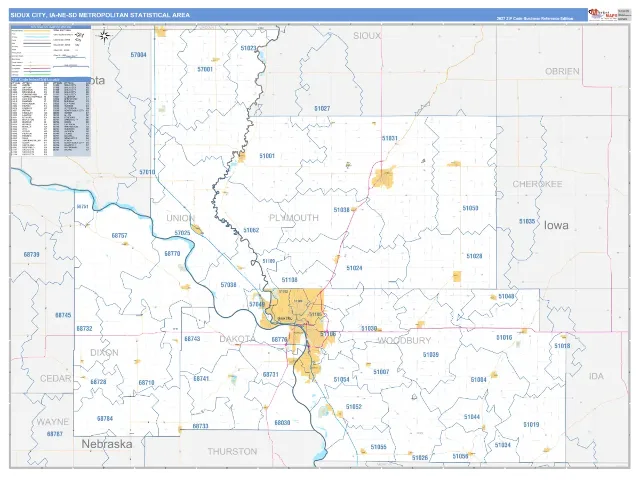Click ZIP code 51052 label
This screenshot has width=640, height=480.
pos(353,407)
